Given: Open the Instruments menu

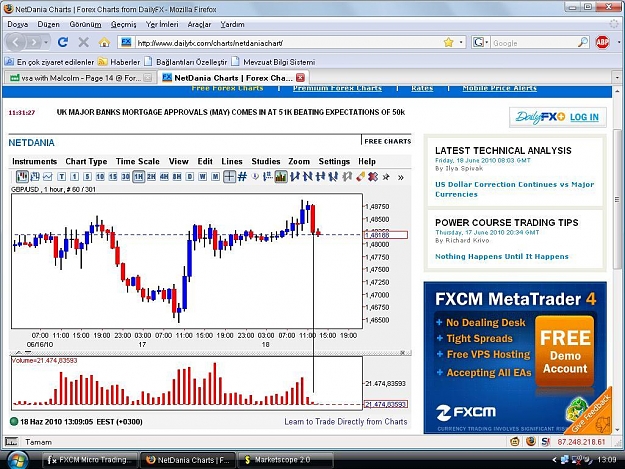Looking at the screenshot, I should click(x=34, y=161).
